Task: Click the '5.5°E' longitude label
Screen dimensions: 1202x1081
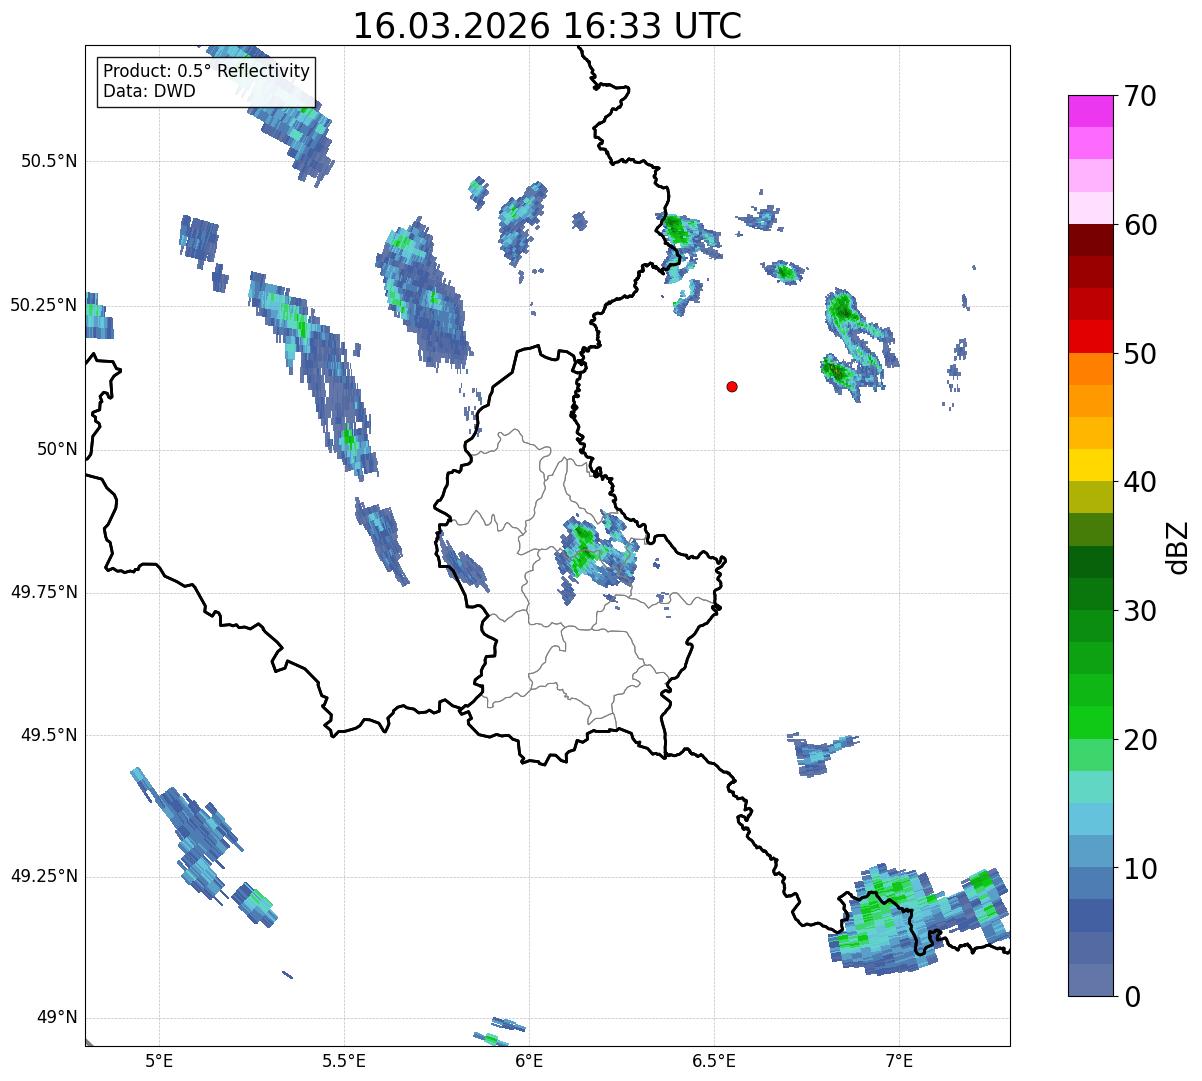Action: 344,1061
